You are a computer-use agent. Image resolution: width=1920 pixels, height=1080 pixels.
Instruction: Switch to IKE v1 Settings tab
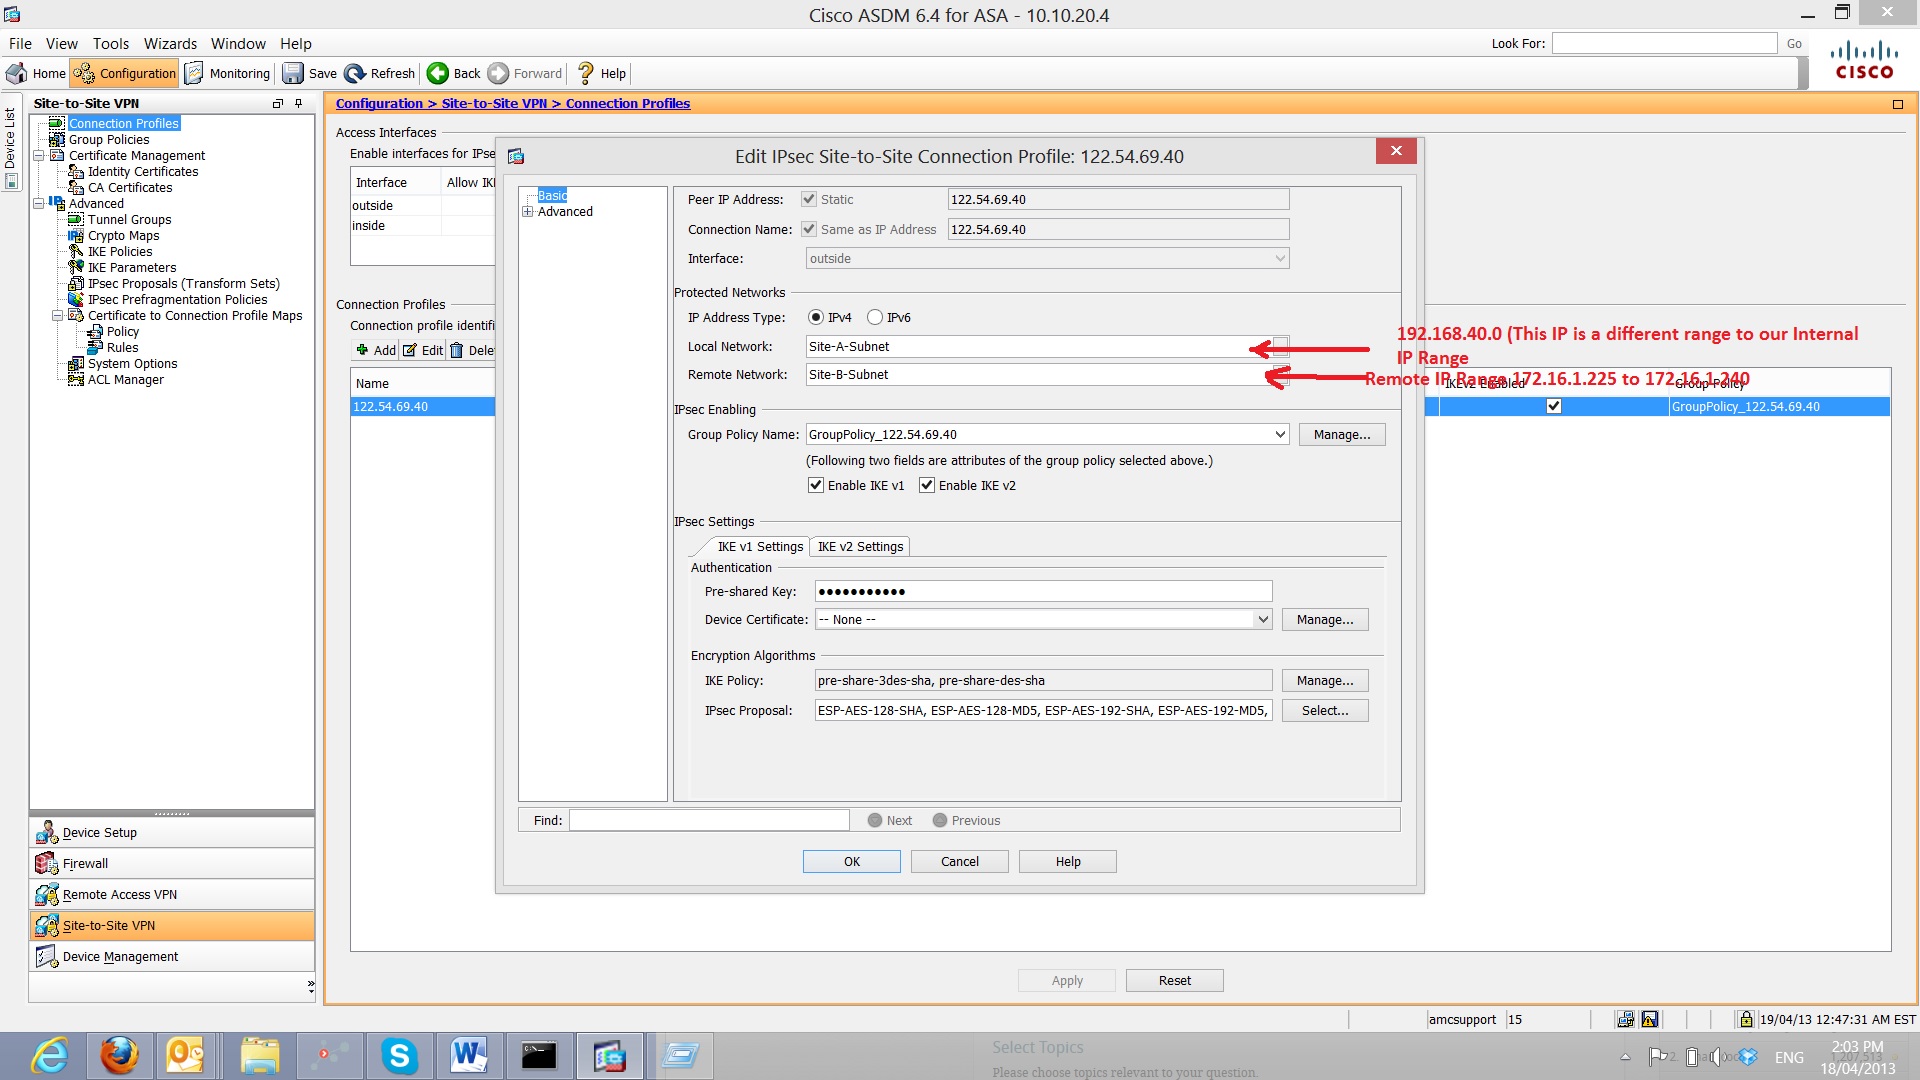tap(760, 546)
